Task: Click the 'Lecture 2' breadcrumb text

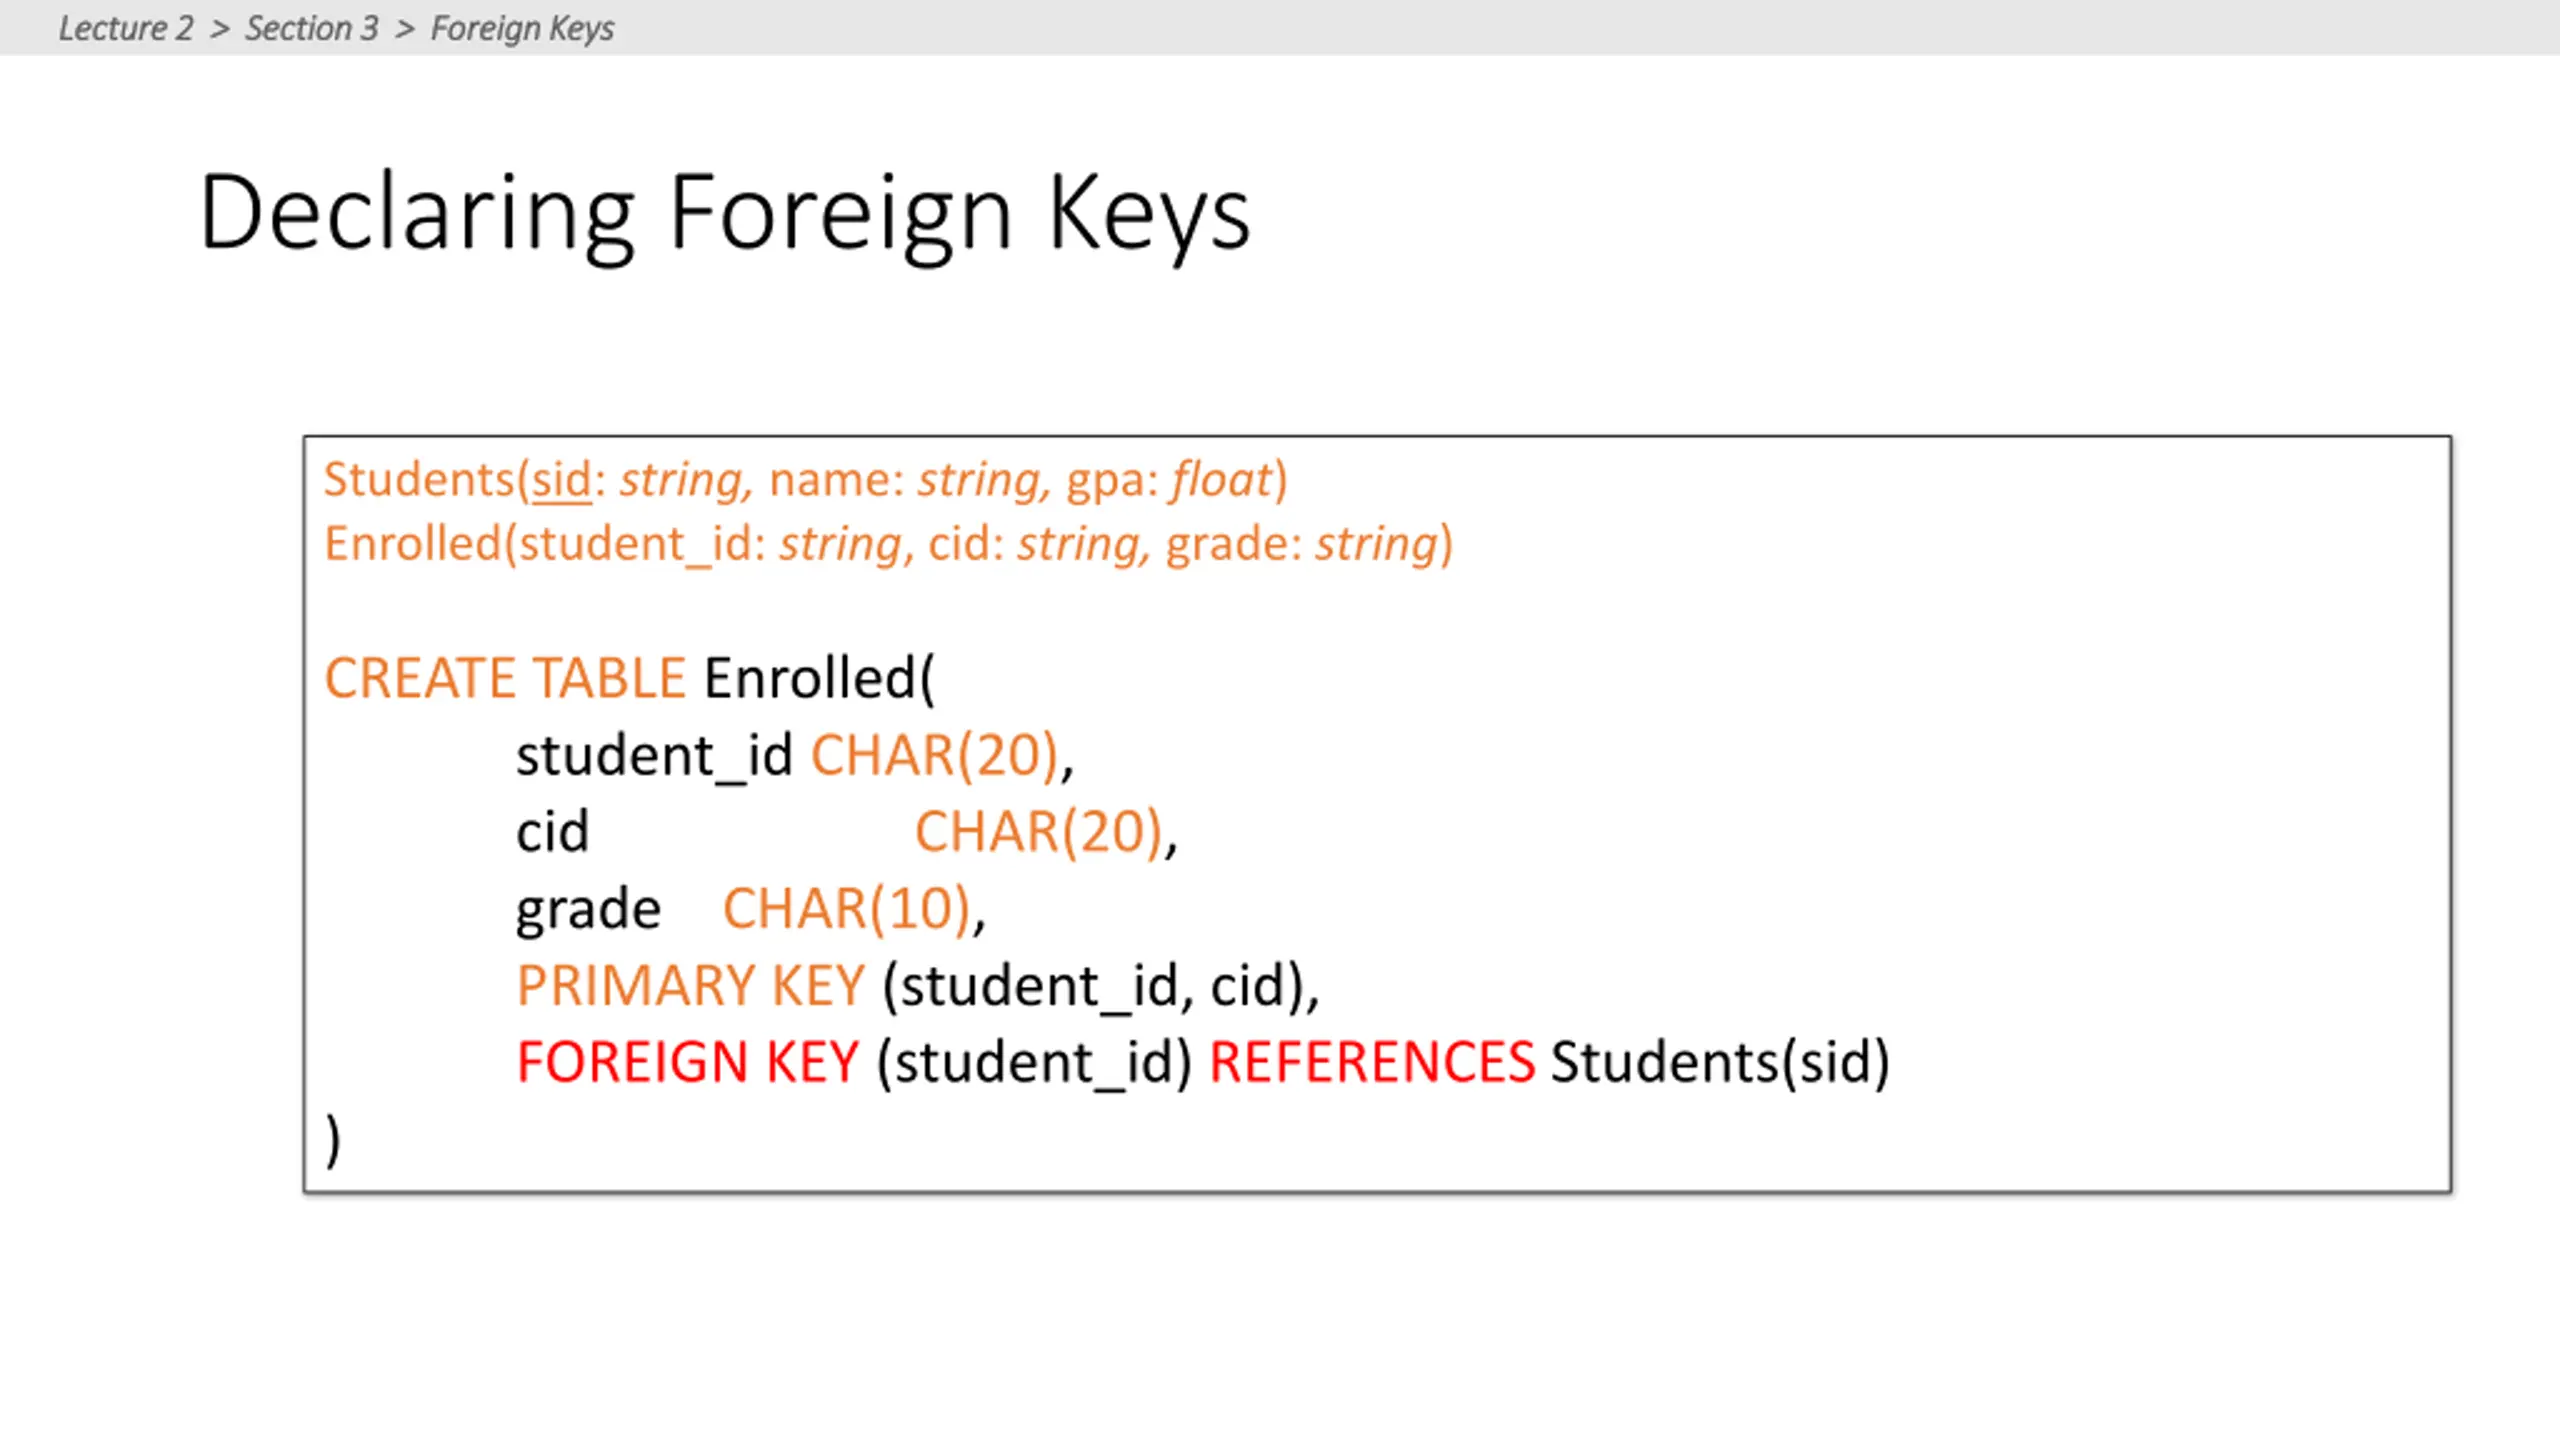Action: click(x=126, y=28)
